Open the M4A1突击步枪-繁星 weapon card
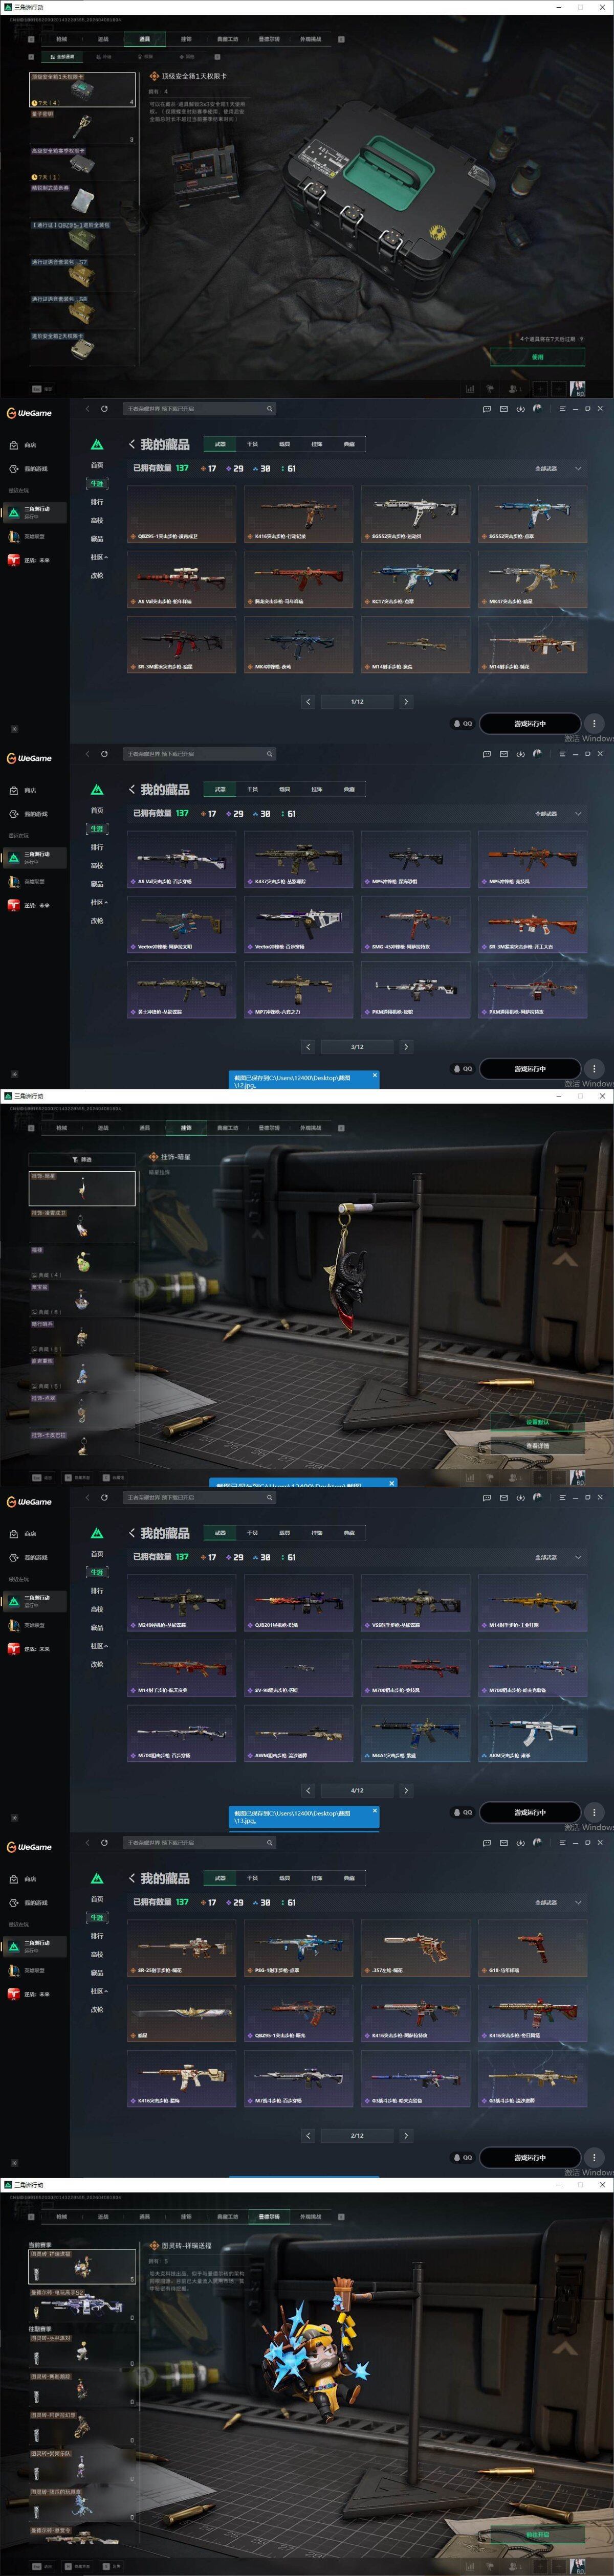 pyautogui.click(x=415, y=1733)
